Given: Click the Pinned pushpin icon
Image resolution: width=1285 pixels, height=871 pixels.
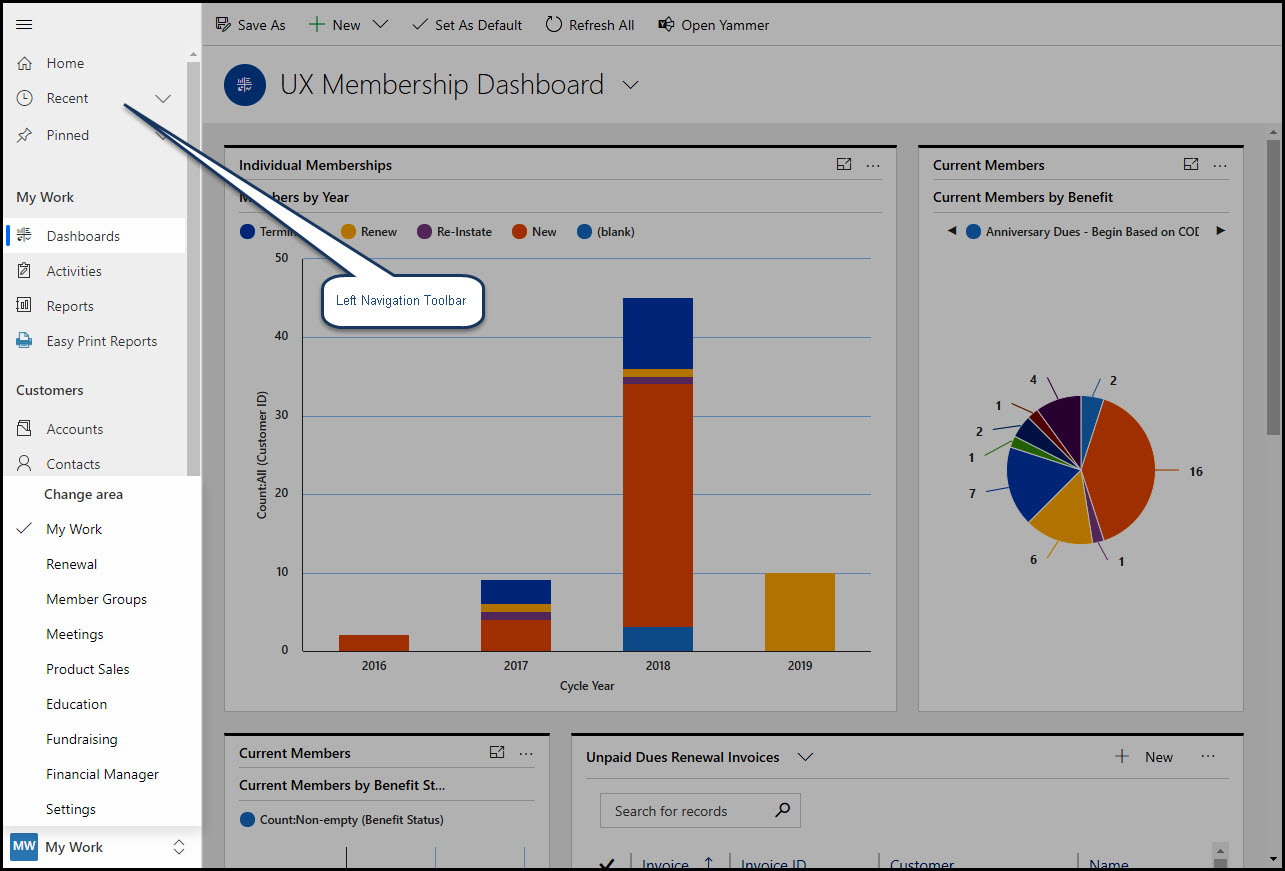Looking at the screenshot, I should click(24, 134).
